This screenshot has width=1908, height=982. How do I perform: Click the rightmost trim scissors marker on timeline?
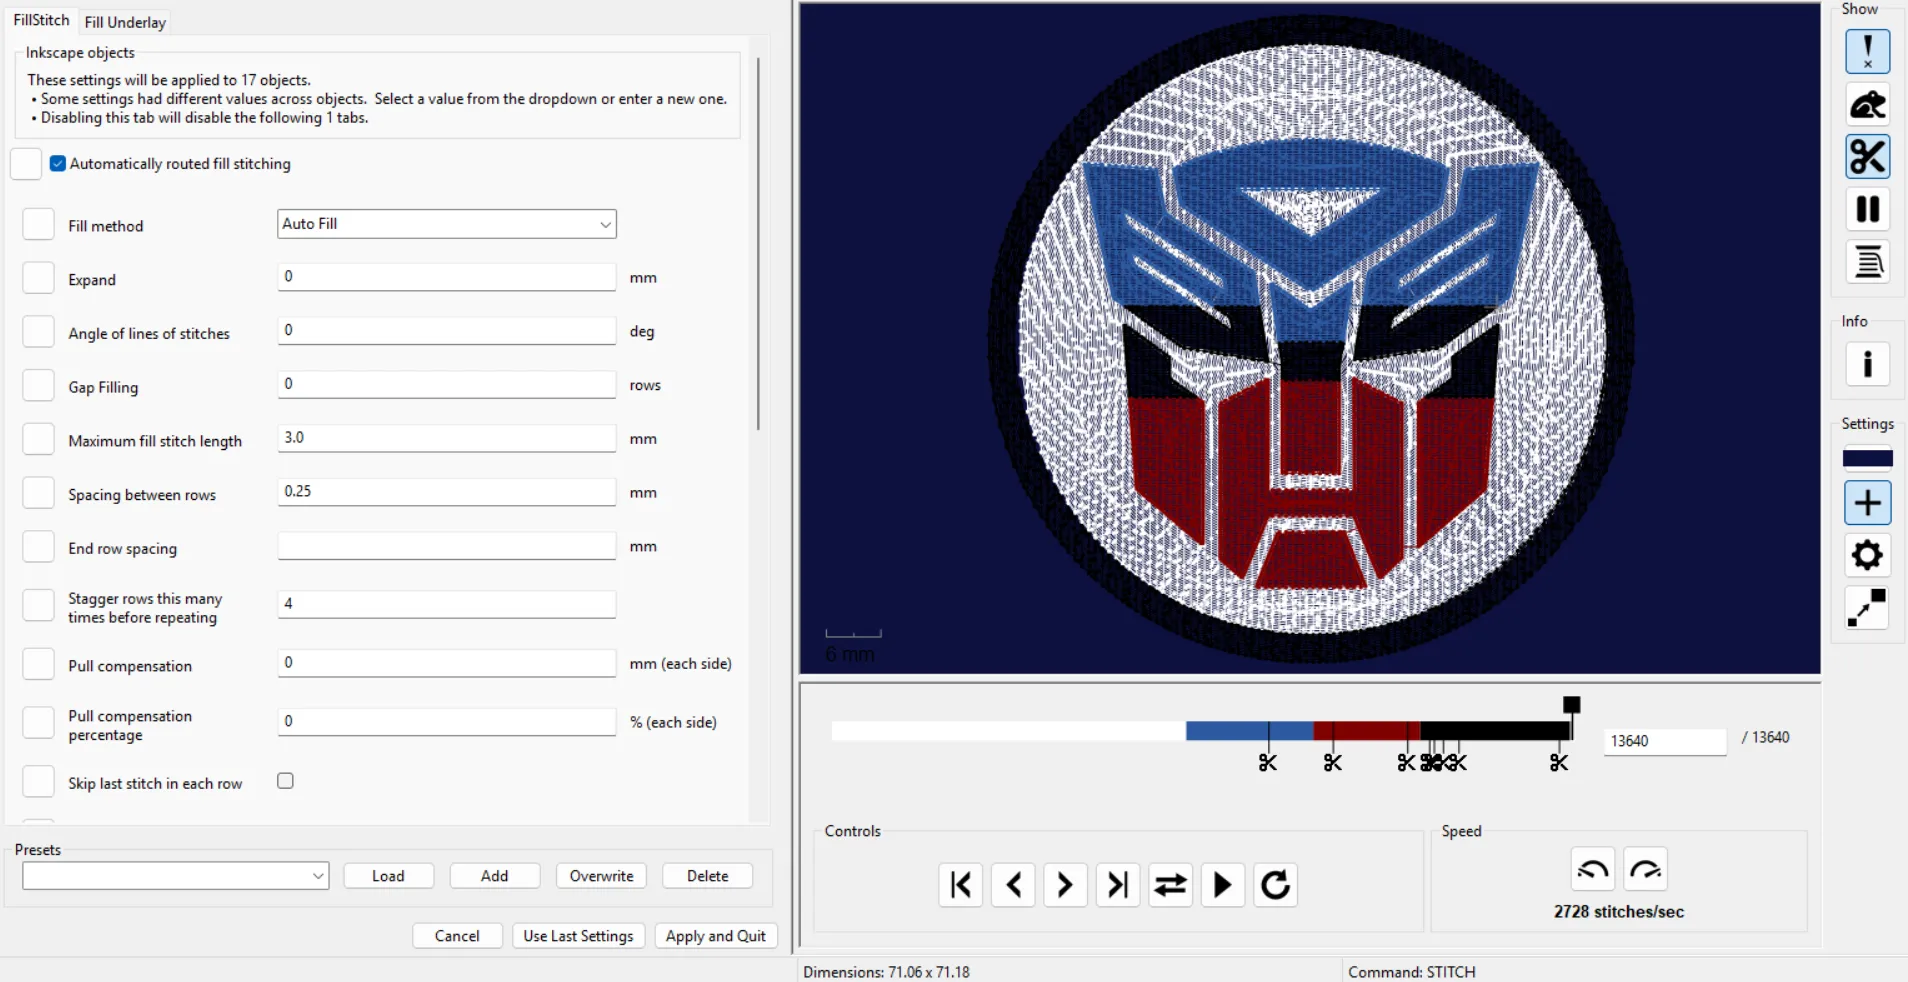(x=1559, y=763)
